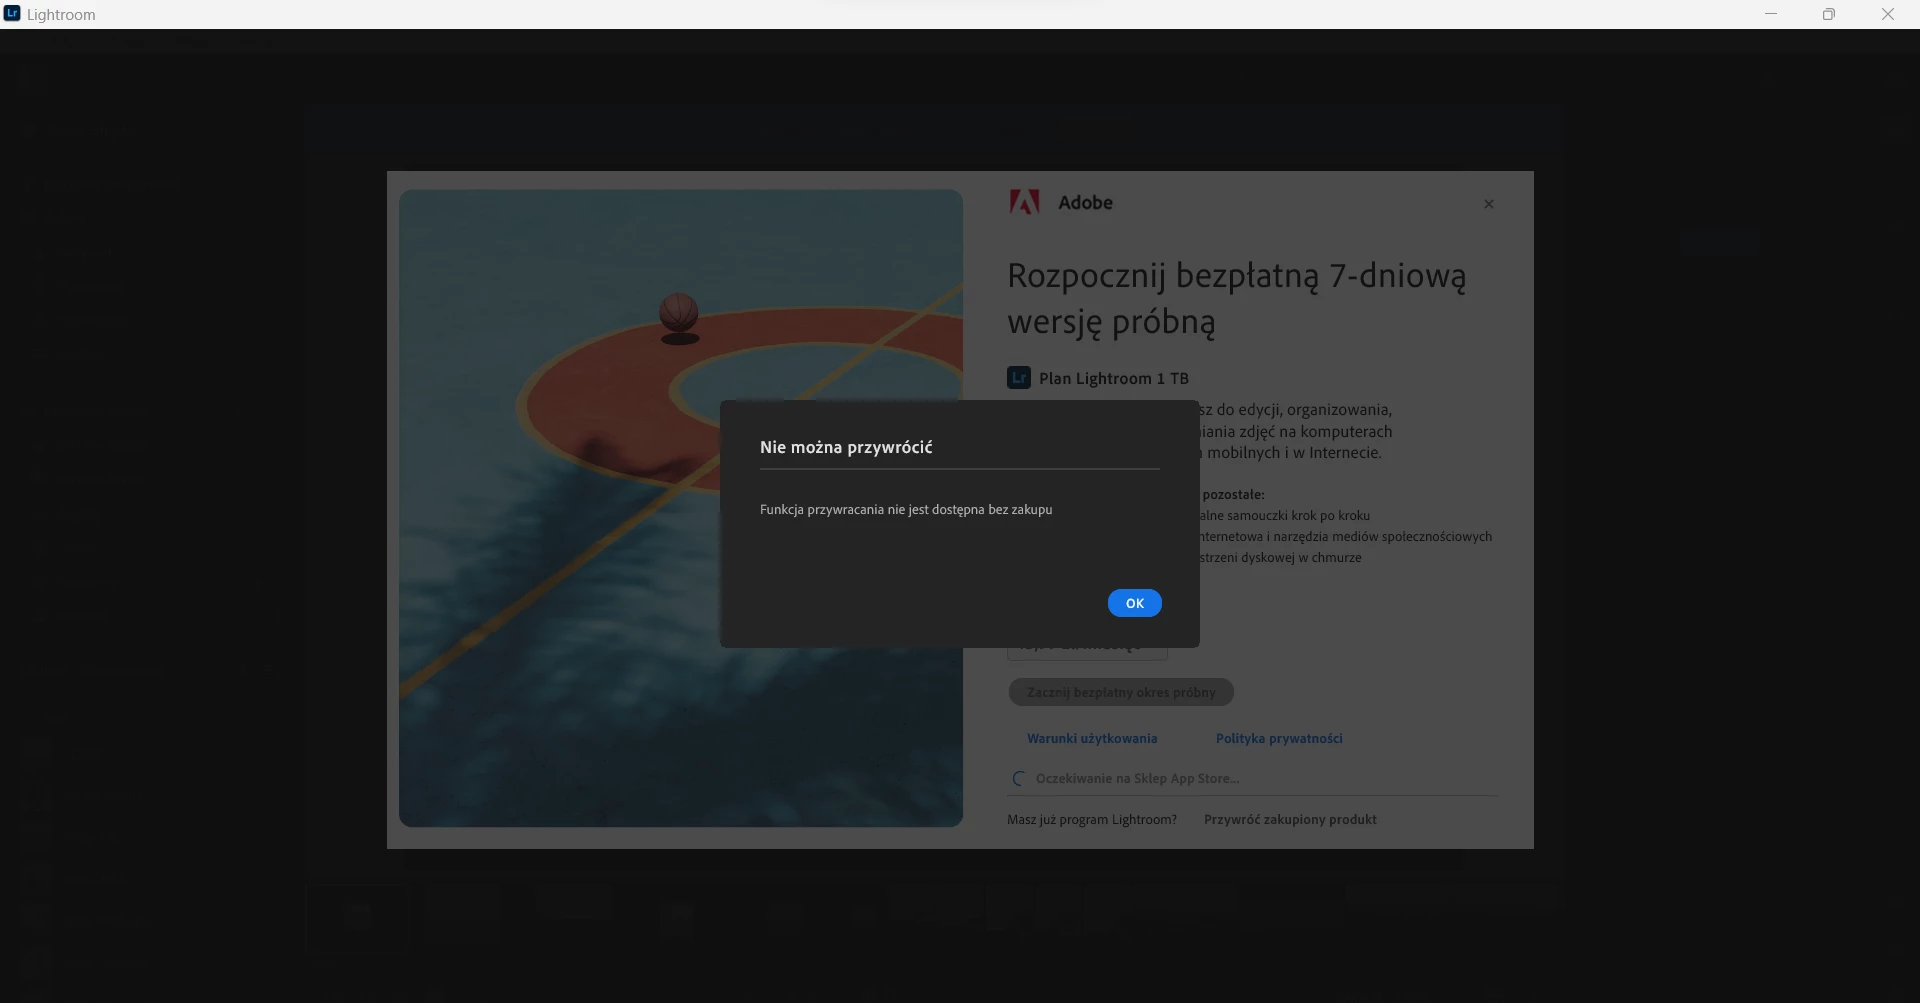The image size is (1920, 1003).
Task: Click the Lightroom icon in title bar
Action: (x=12, y=14)
